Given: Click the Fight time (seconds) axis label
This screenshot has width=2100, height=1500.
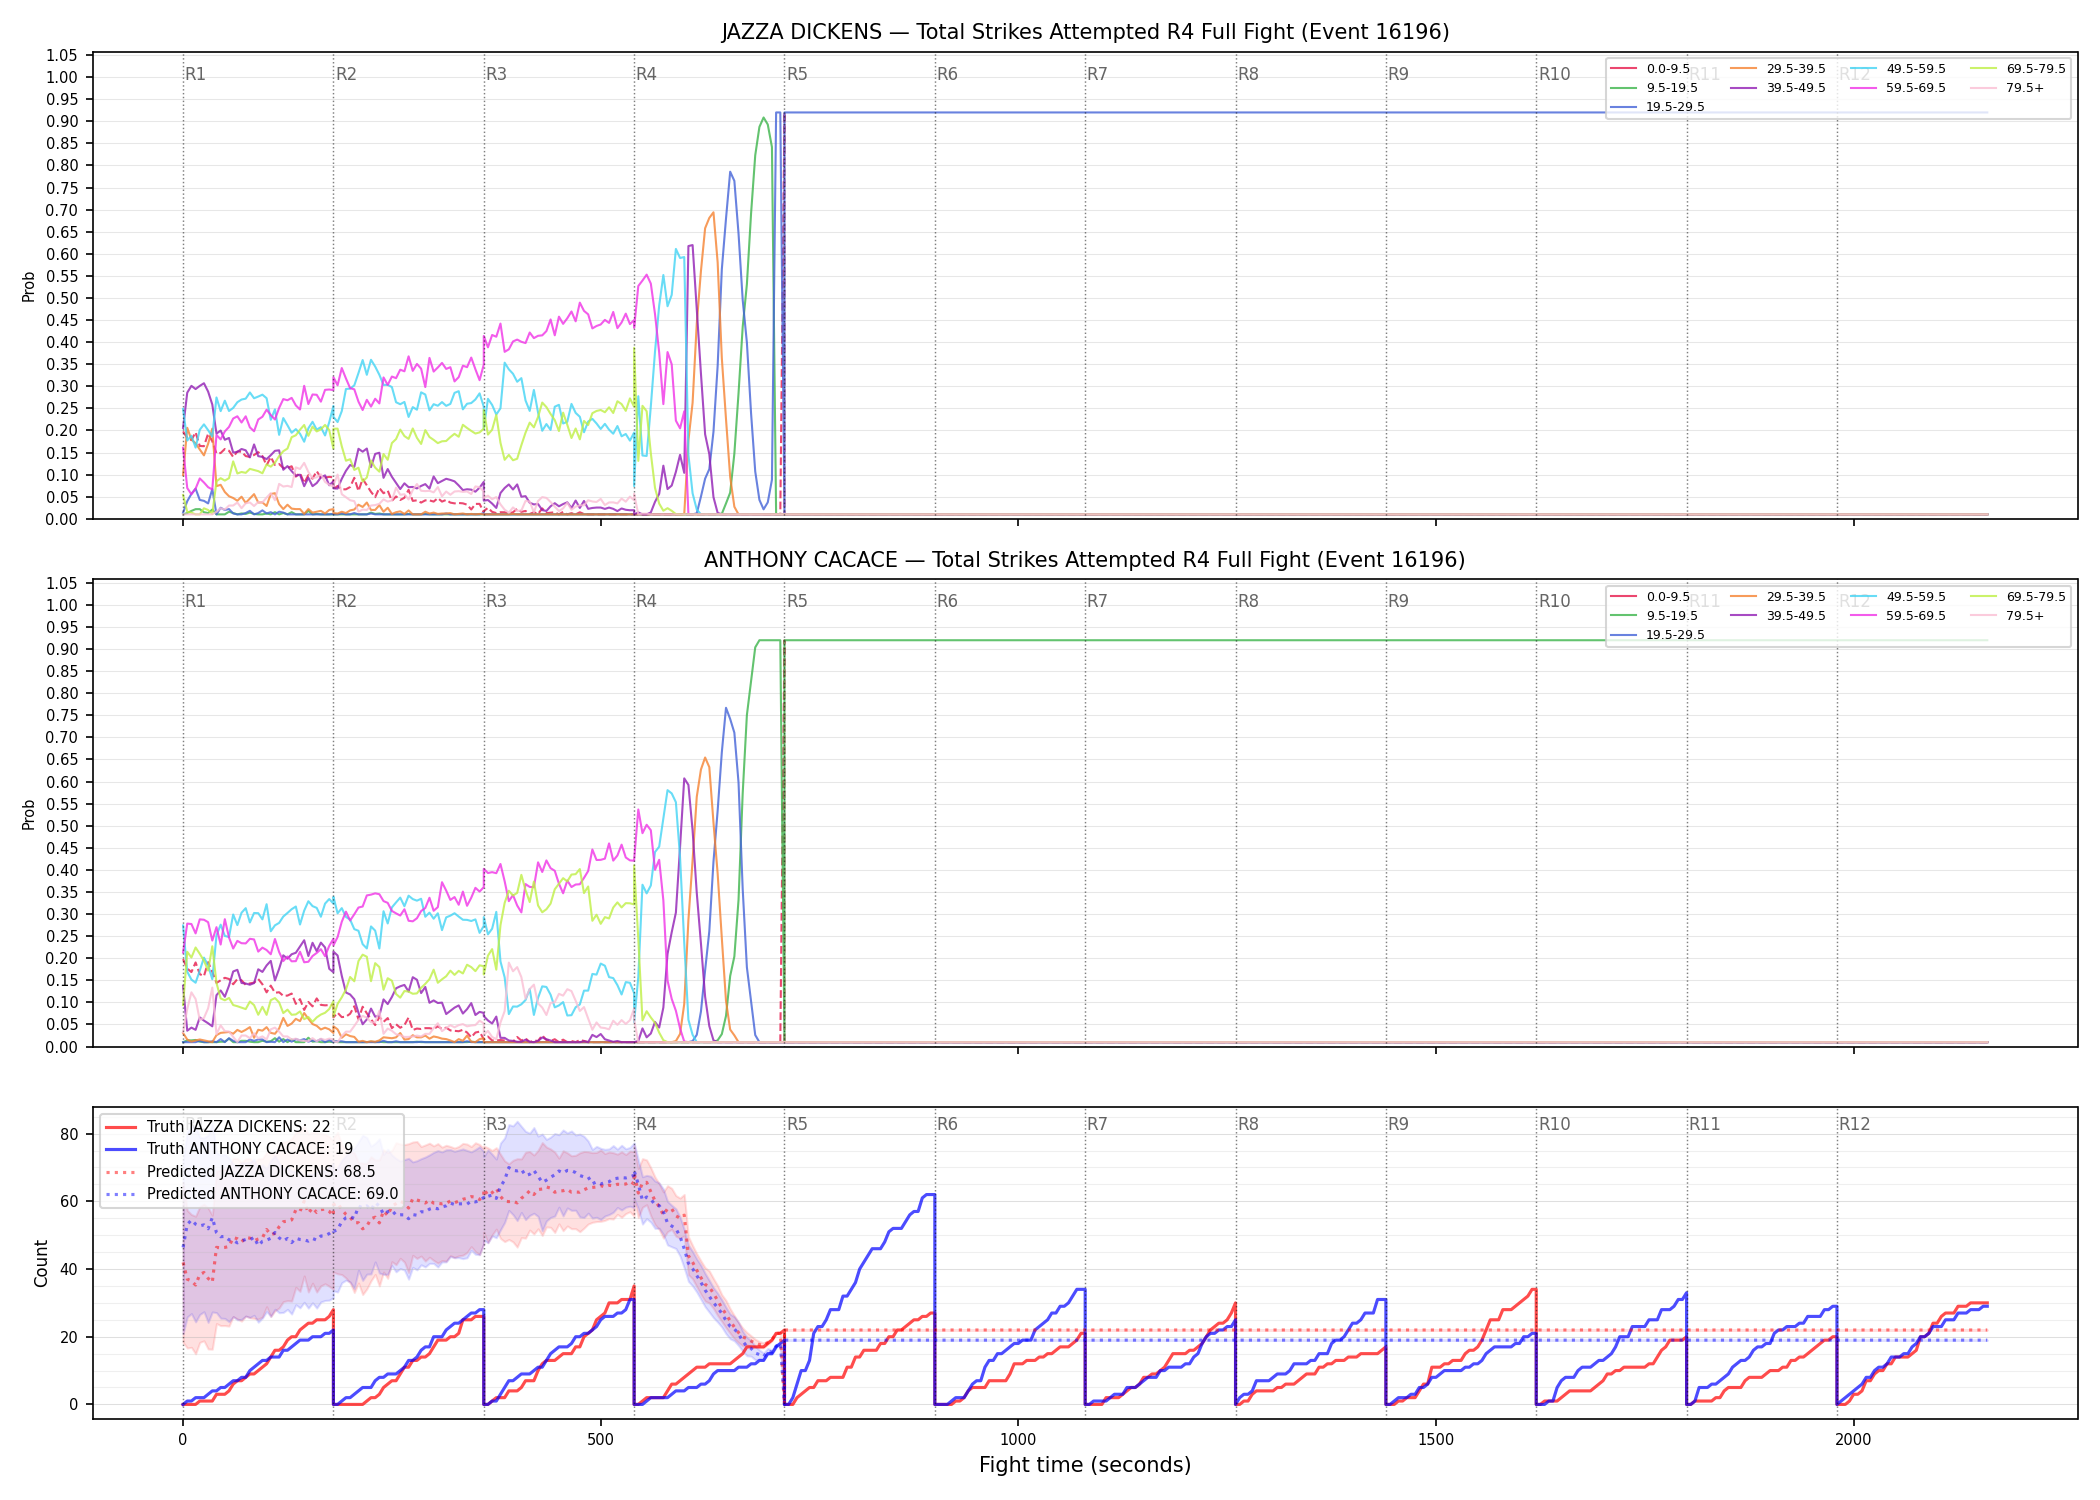Looking at the screenshot, I should [x=1085, y=1465].
